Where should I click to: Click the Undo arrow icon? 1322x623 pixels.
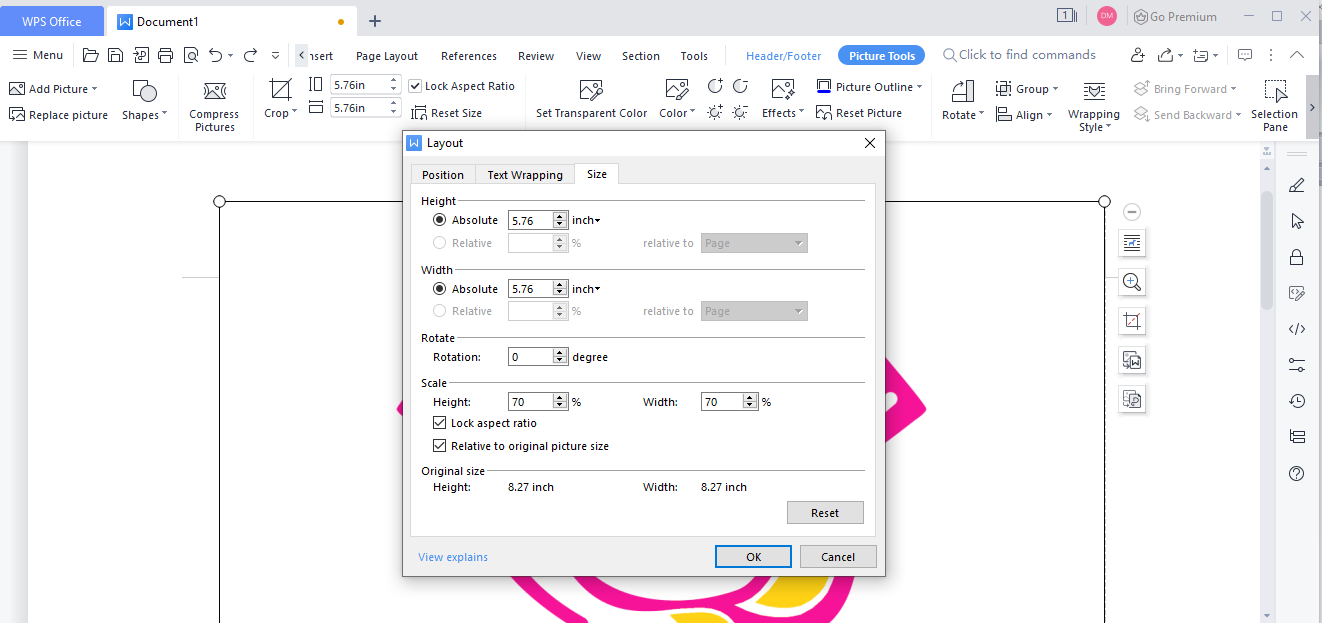(x=215, y=55)
